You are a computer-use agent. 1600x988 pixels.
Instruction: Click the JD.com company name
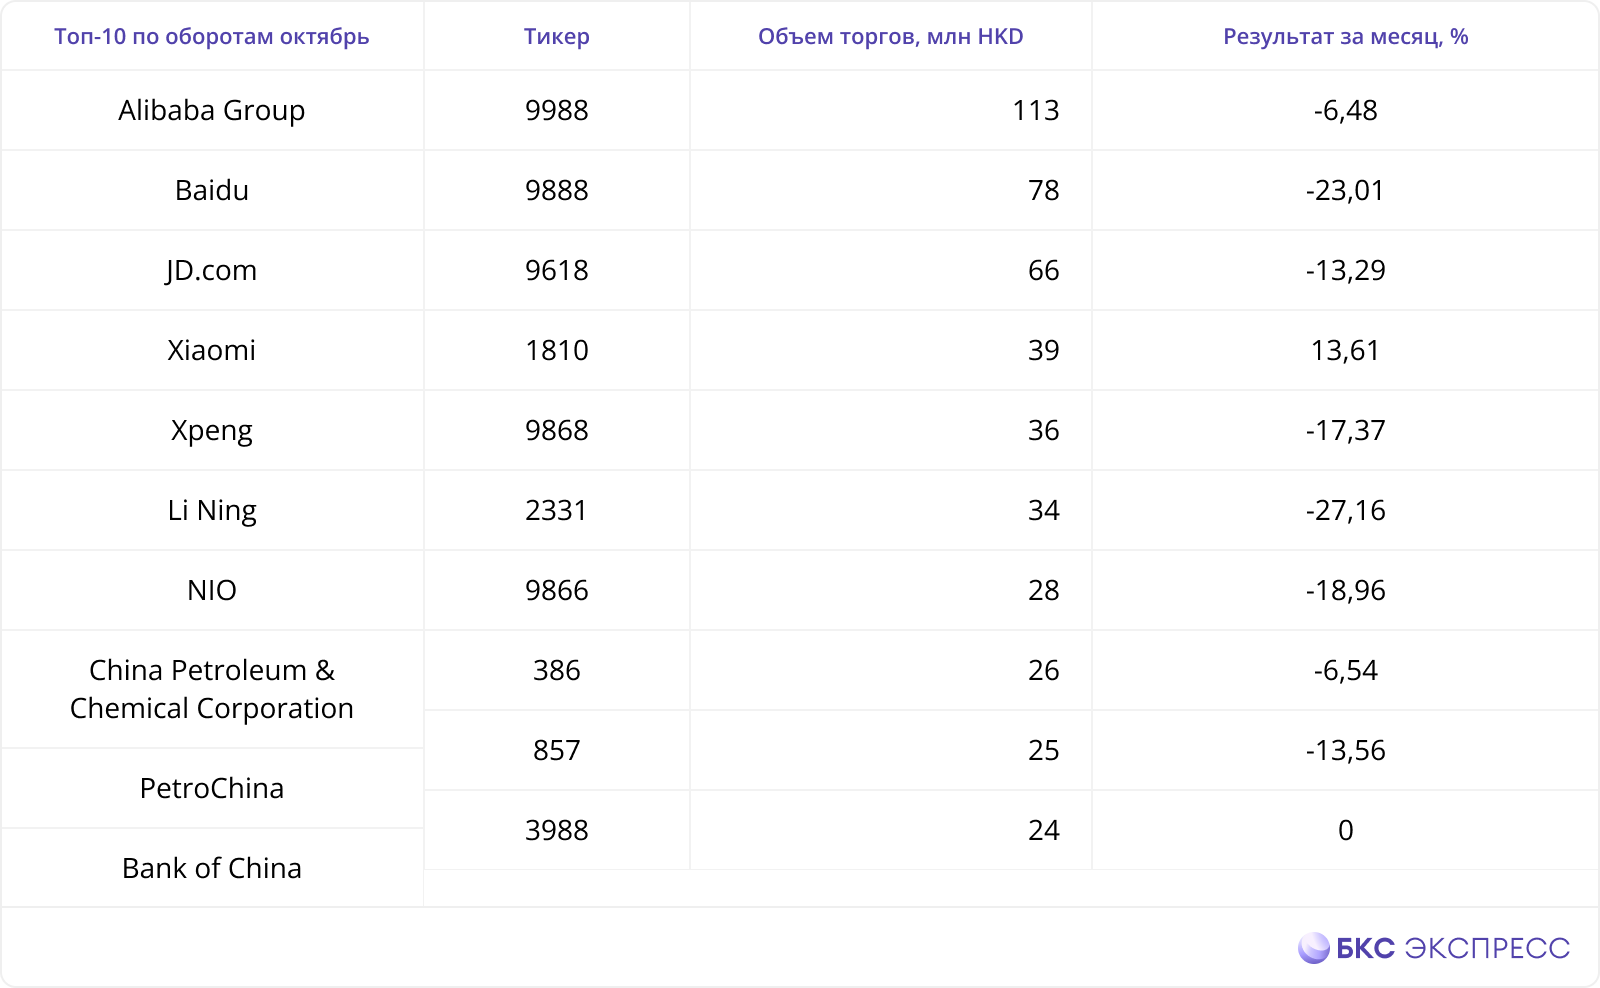point(212,270)
